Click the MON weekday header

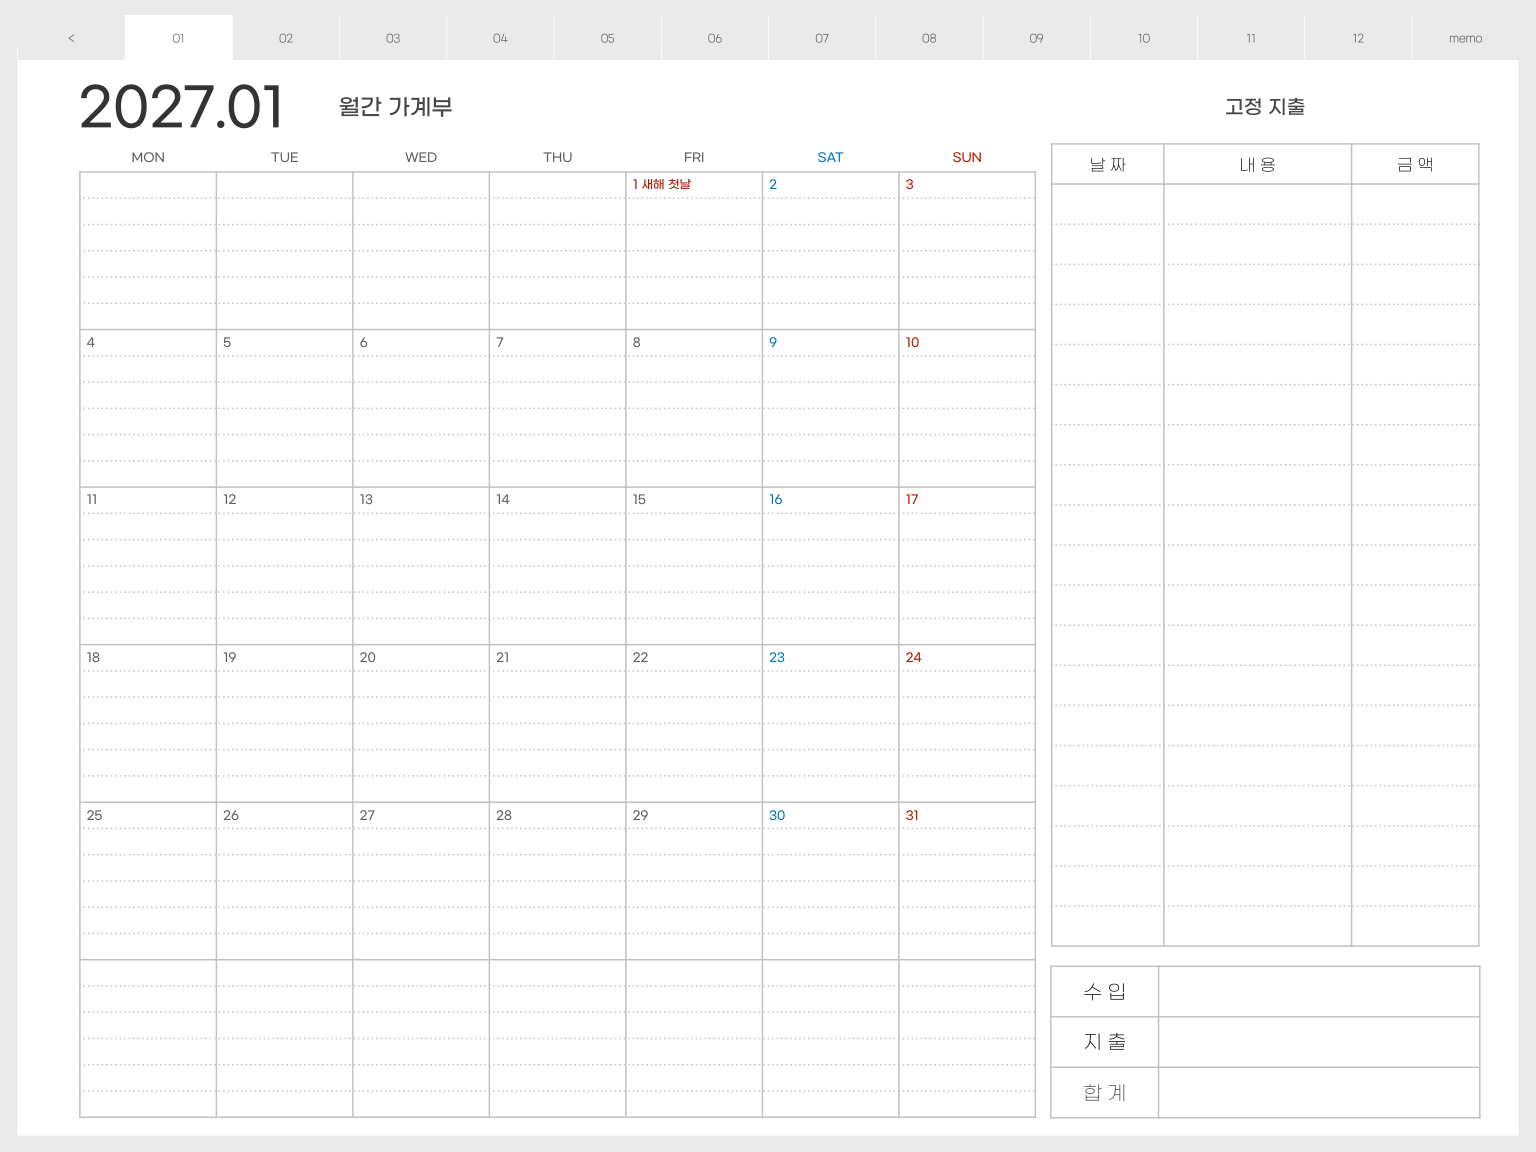[148, 157]
